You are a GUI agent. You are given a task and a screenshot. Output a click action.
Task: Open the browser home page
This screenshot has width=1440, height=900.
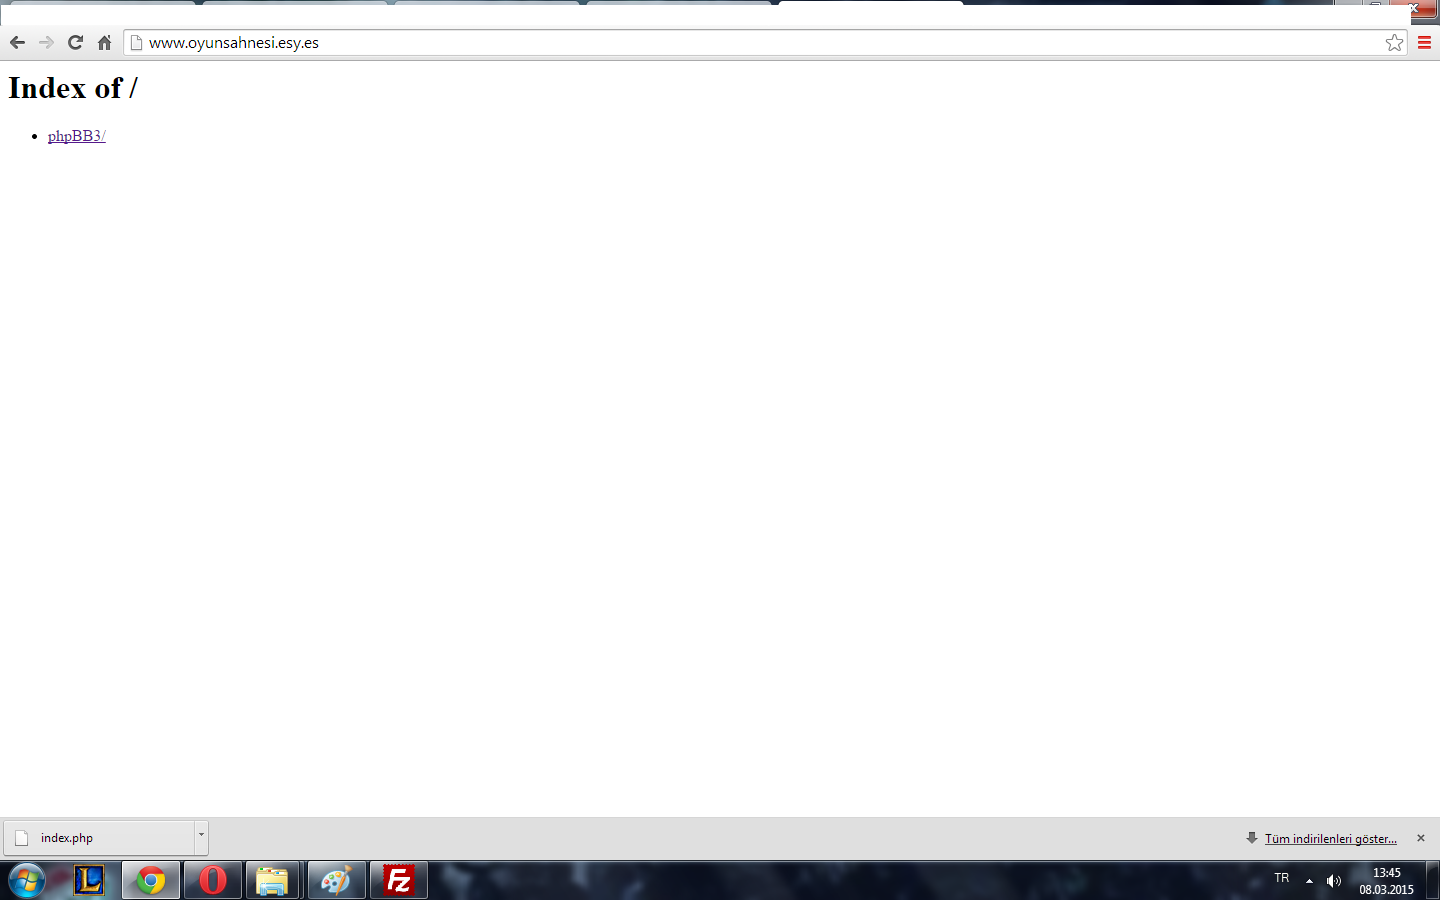104,42
